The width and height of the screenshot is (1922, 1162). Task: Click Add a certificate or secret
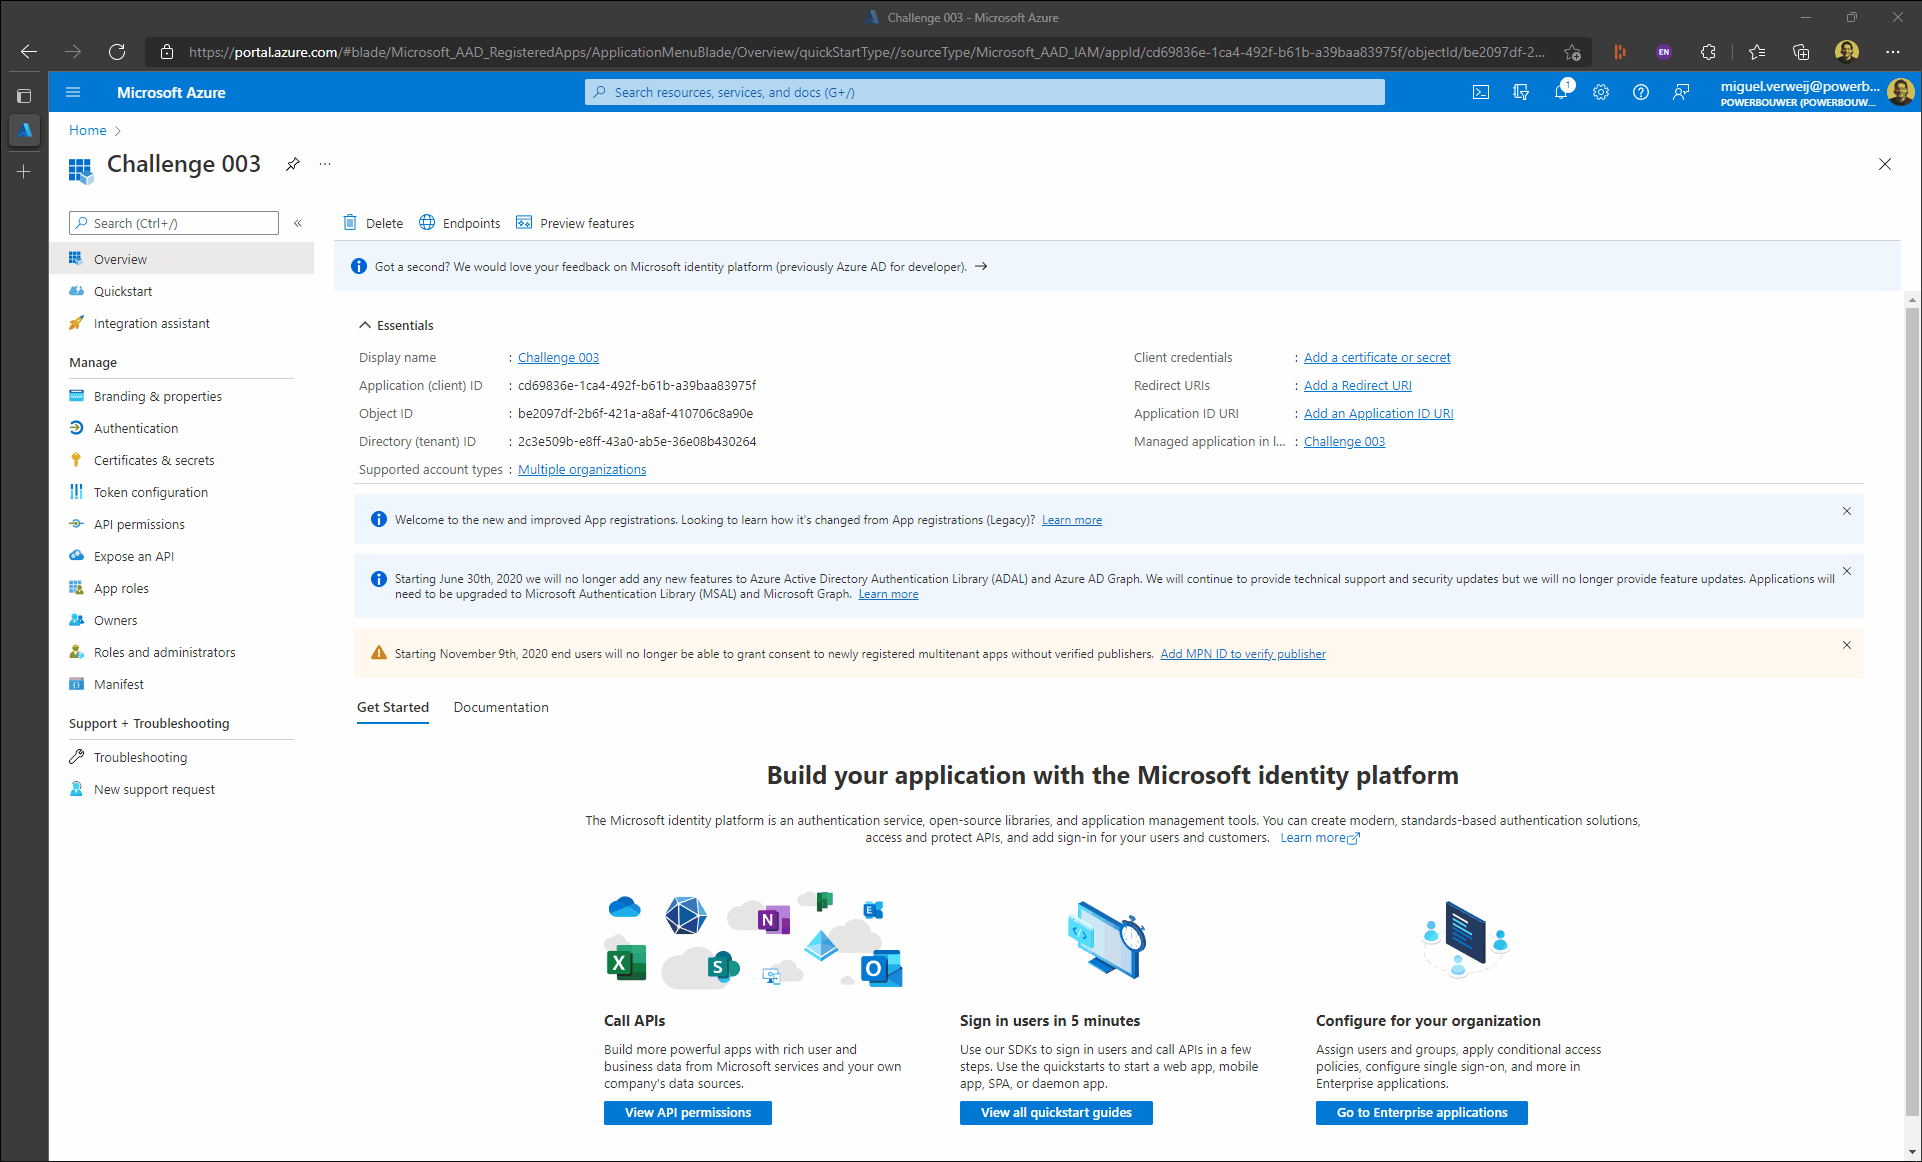(x=1377, y=357)
